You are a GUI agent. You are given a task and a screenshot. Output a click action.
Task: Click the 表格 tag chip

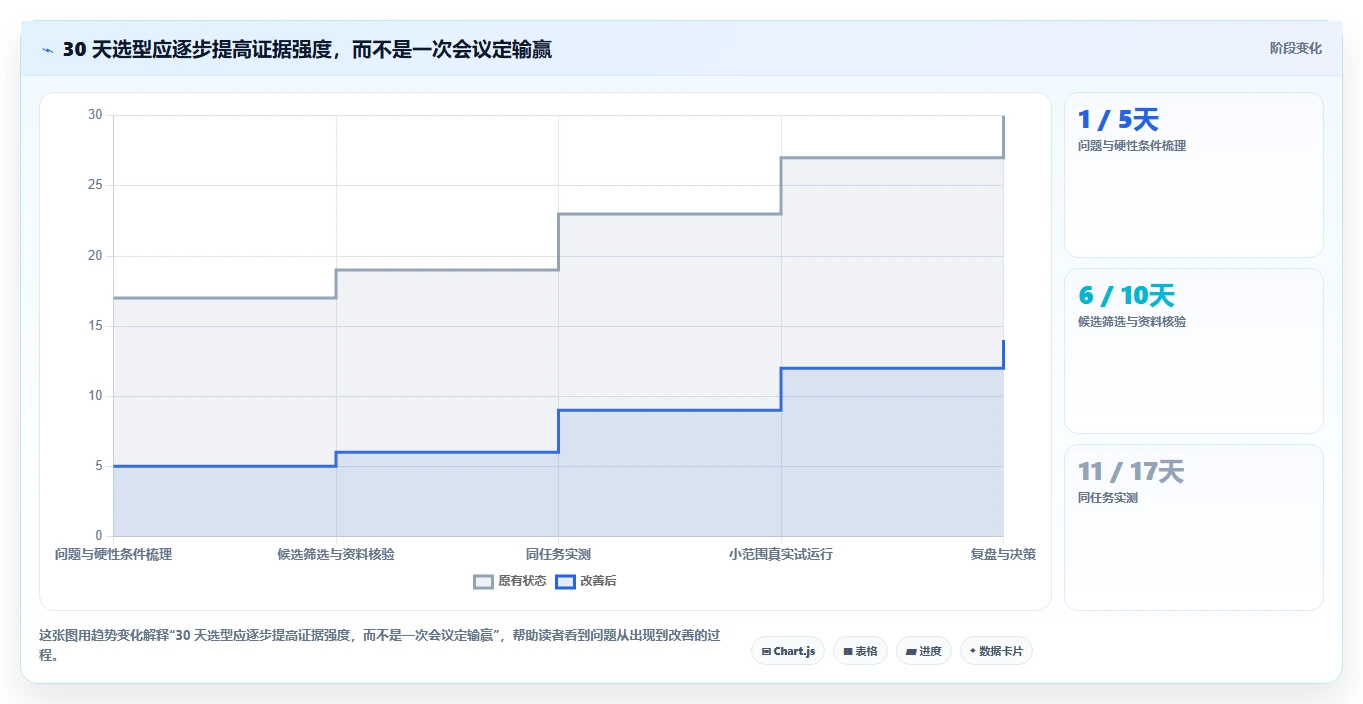860,651
